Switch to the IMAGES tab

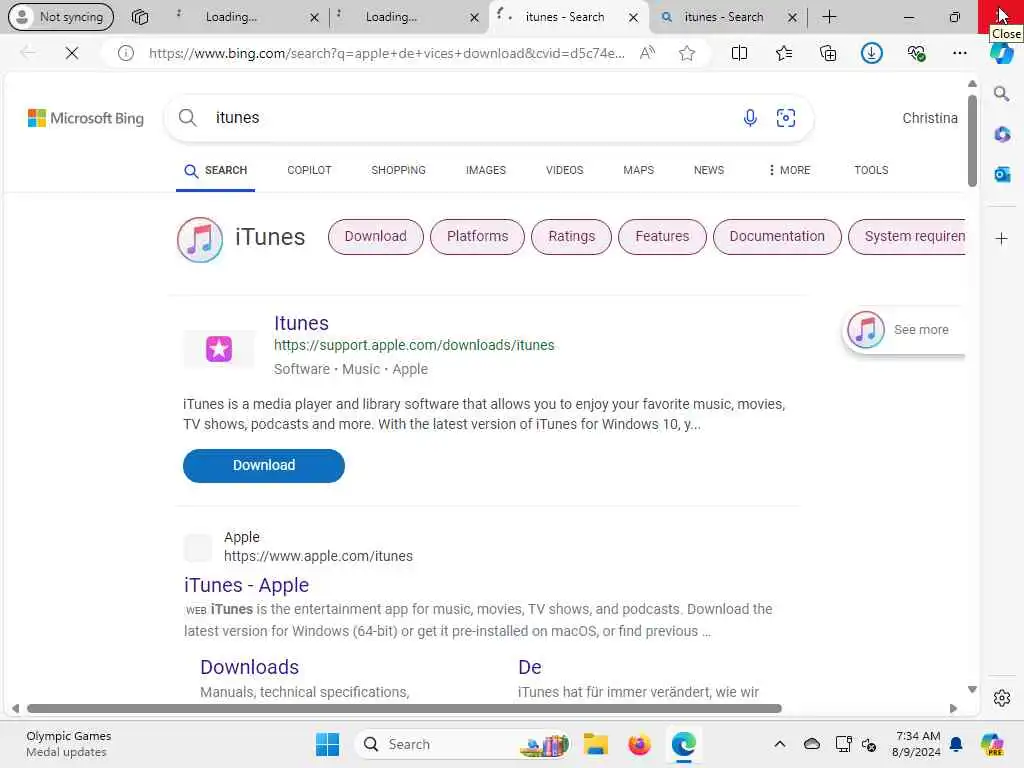tap(485, 170)
